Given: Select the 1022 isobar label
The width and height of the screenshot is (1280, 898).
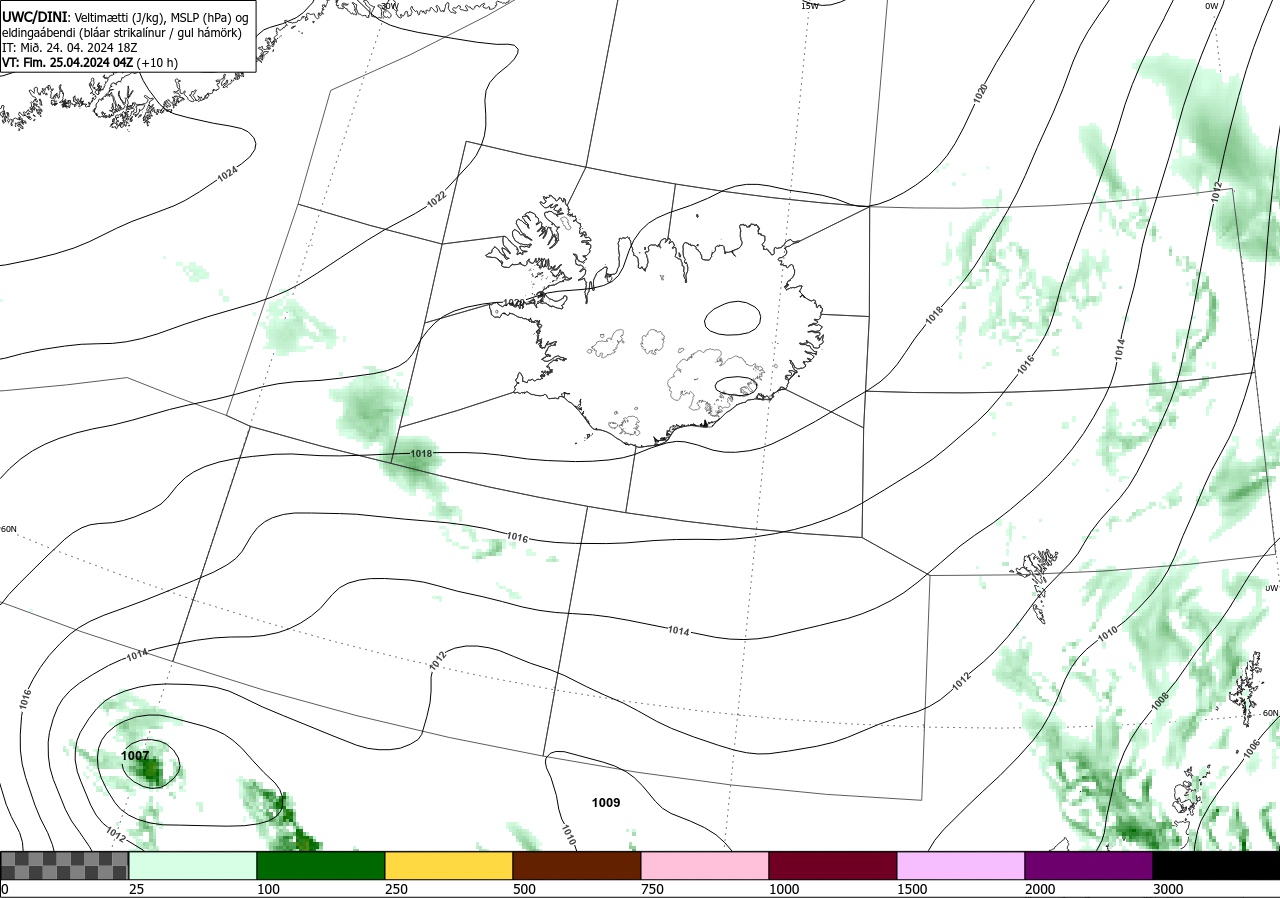Looking at the screenshot, I should [x=436, y=198].
